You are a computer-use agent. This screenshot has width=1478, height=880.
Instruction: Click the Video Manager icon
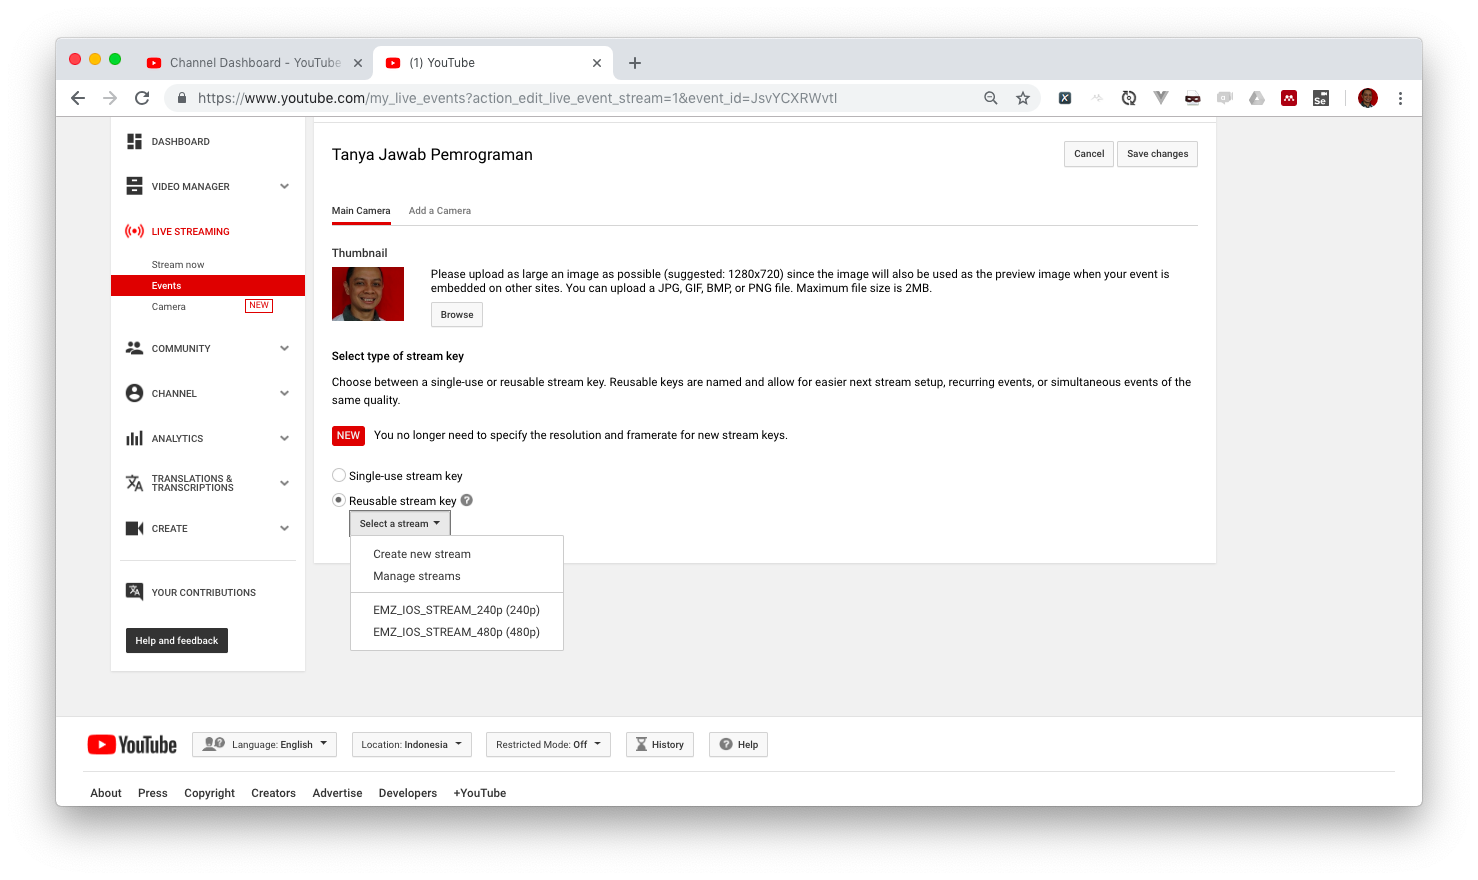pyautogui.click(x=134, y=187)
